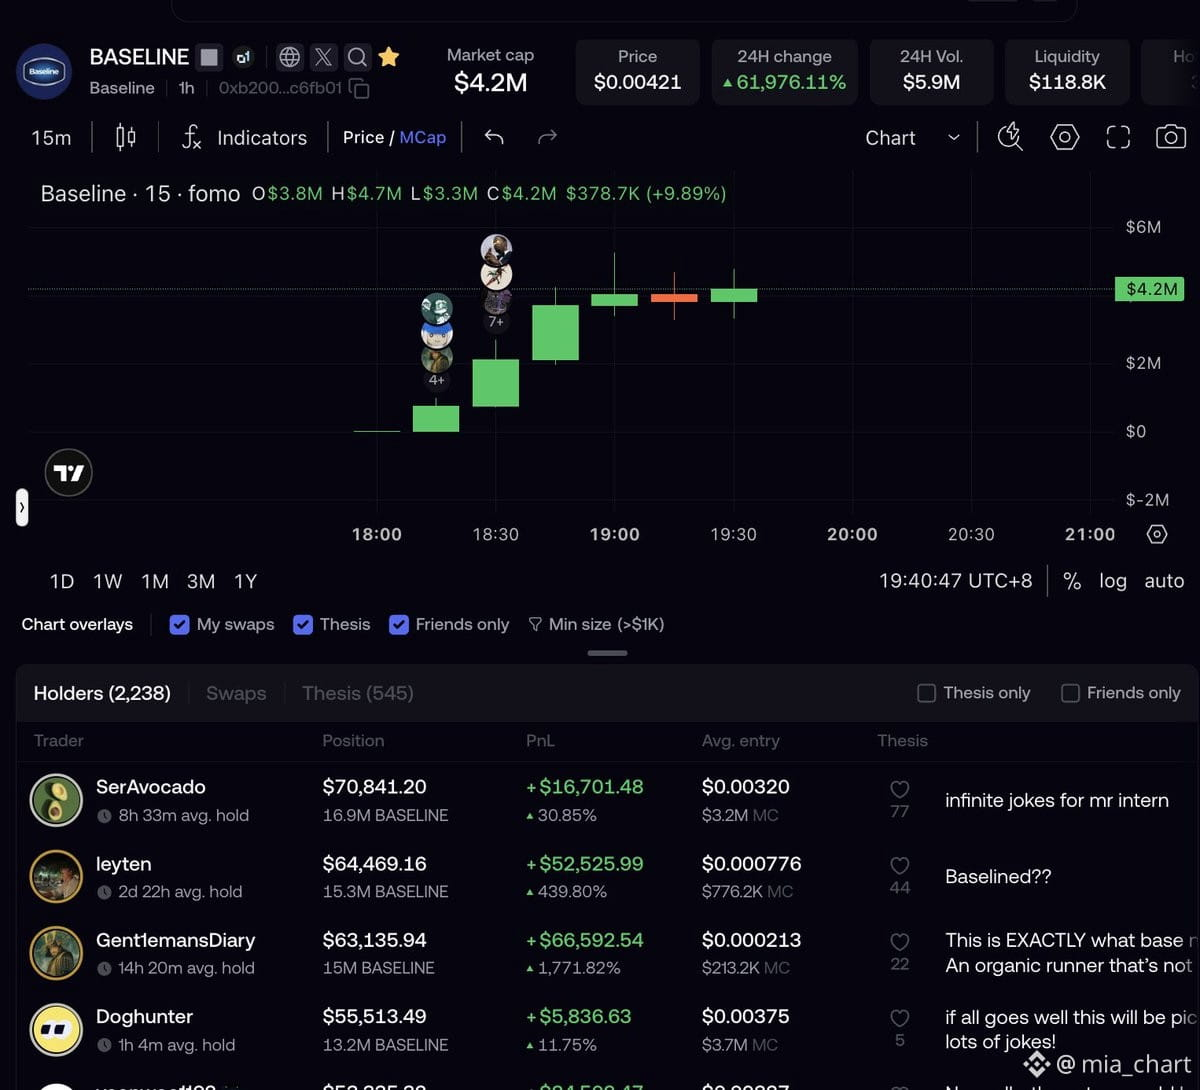Like leyten's thesis heart icon
1200x1090 pixels.
(x=900, y=866)
